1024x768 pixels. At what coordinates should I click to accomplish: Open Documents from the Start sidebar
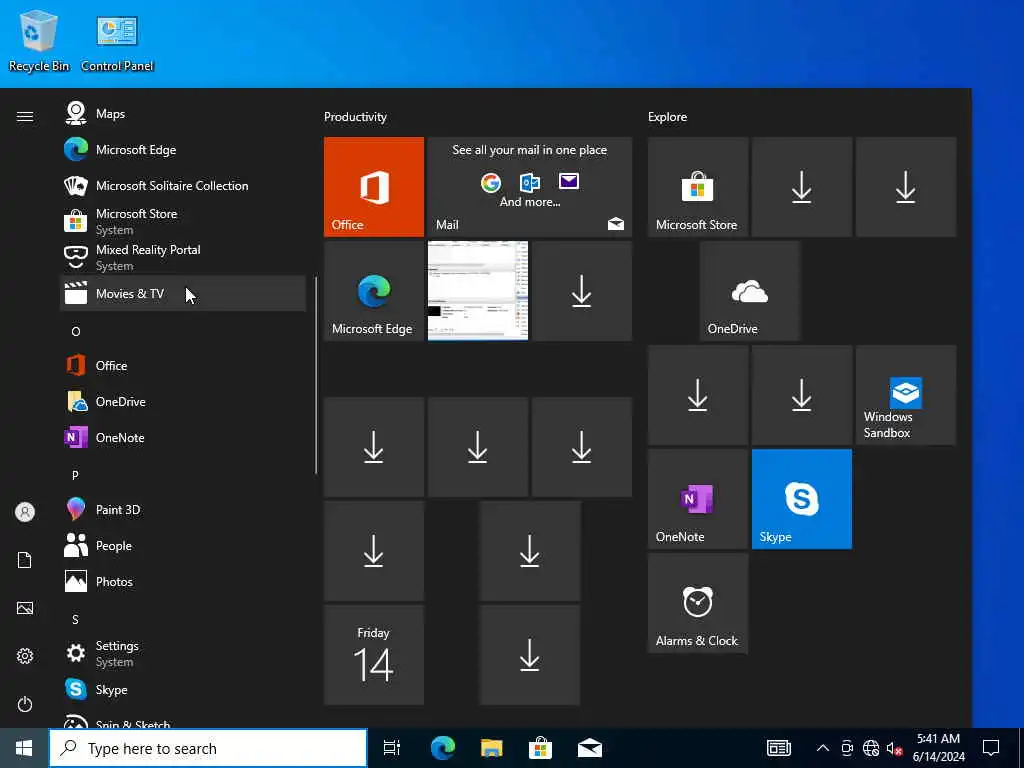25,560
